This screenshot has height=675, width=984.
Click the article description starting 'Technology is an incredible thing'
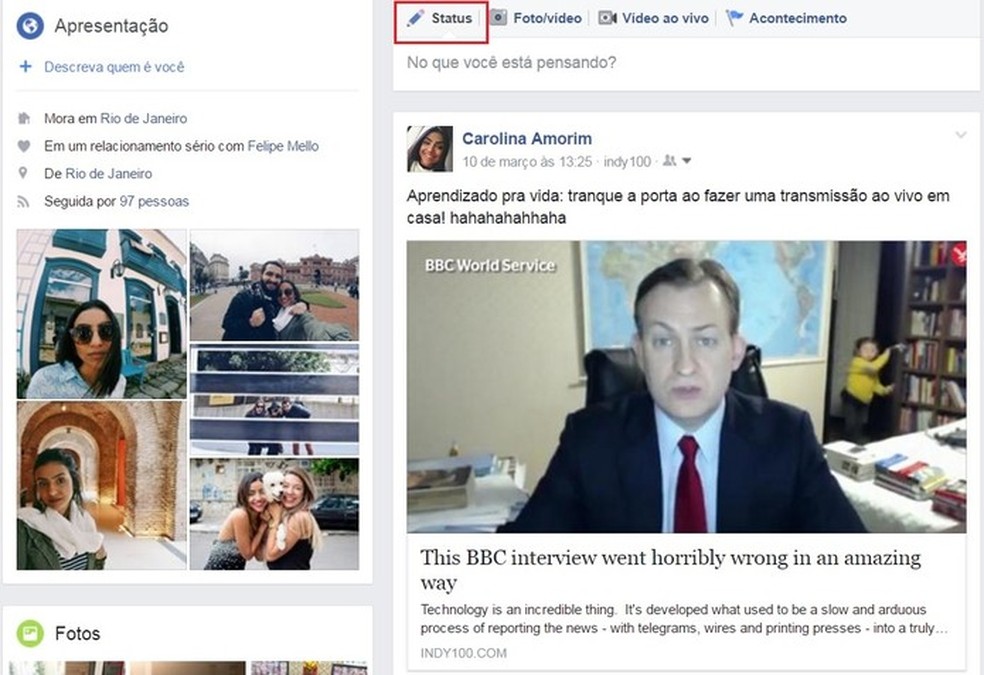(x=683, y=619)
